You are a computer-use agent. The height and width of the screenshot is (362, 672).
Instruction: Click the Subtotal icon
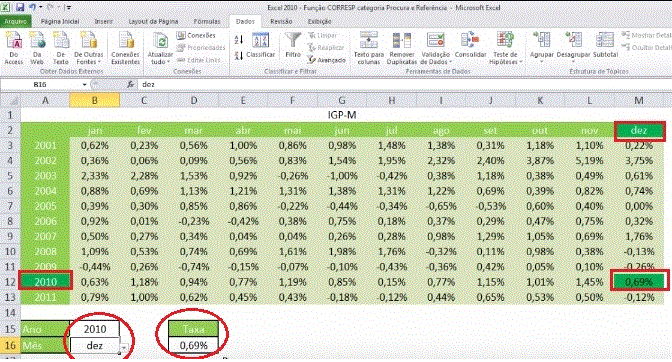coord(605,45)
